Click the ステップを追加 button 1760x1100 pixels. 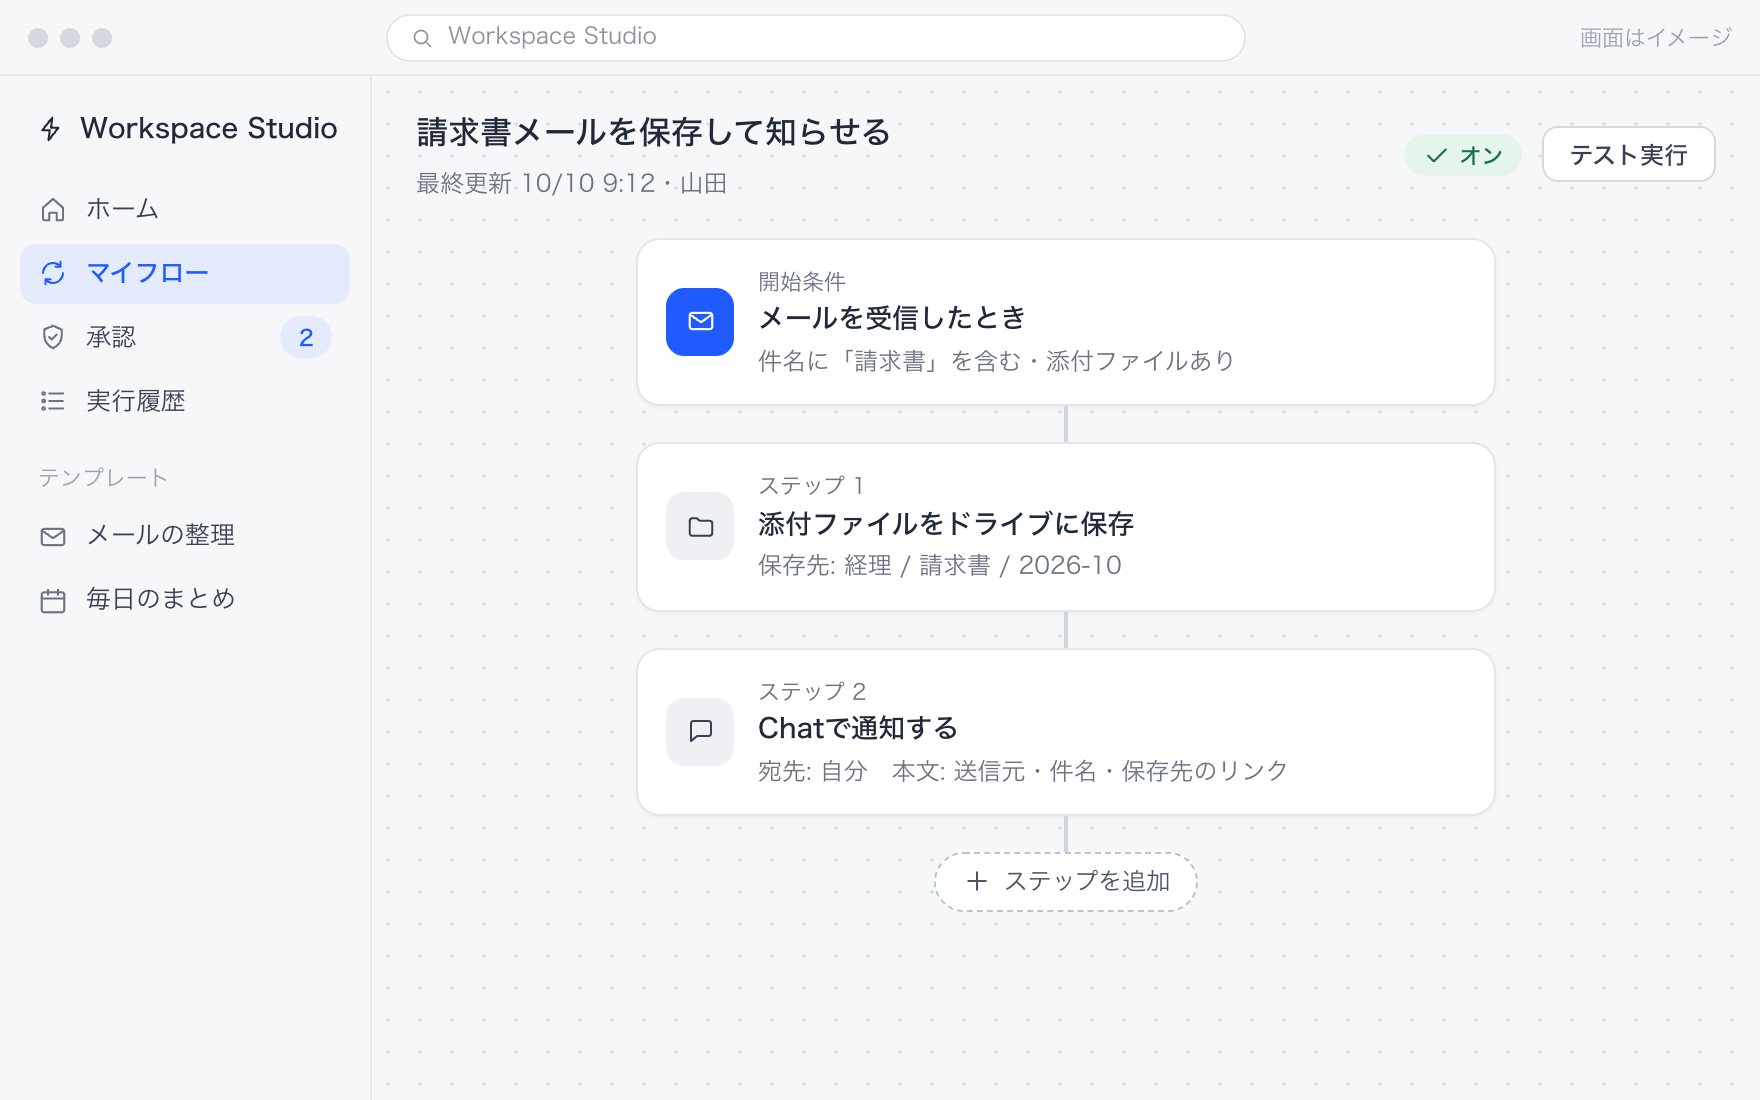[x=1066, y=881]
